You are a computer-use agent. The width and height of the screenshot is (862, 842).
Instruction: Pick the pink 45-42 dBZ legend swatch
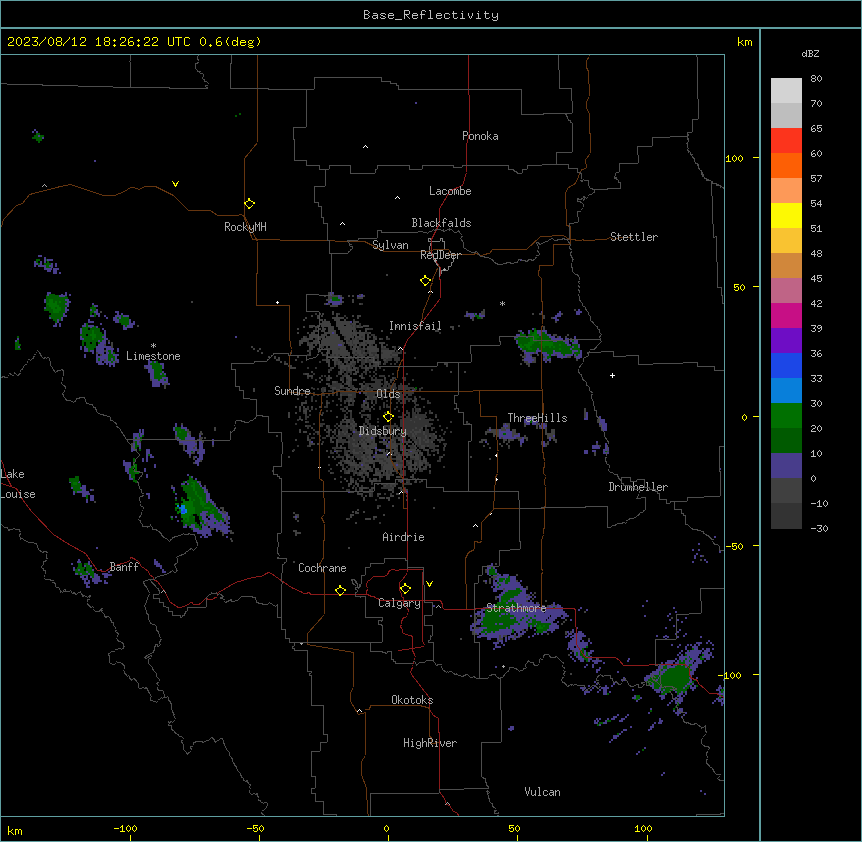[786, 291]
